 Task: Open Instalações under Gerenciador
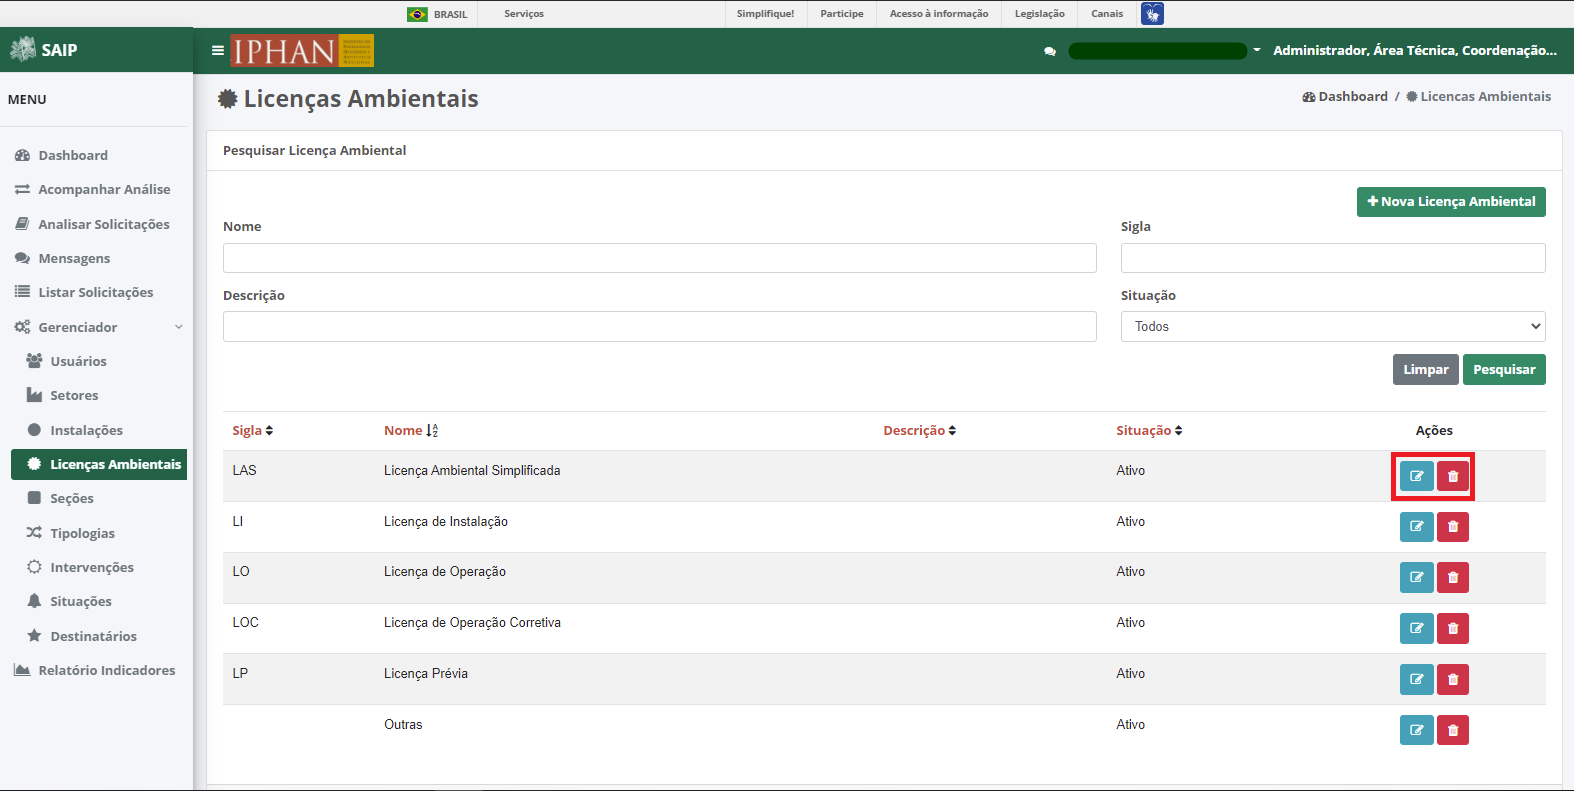pos(86,430)
